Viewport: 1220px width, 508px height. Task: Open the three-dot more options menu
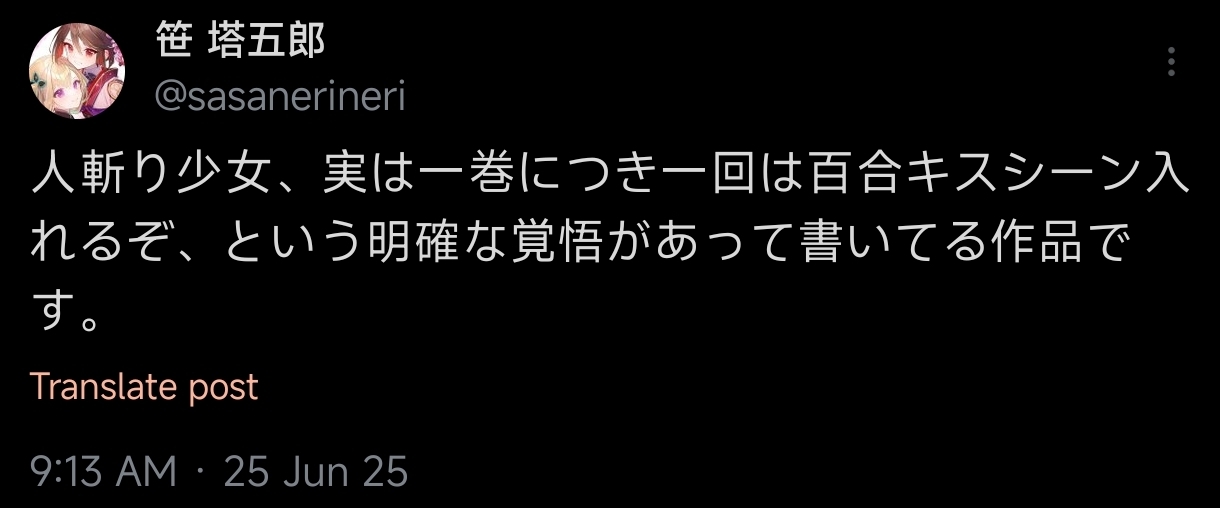[1171, 62]
